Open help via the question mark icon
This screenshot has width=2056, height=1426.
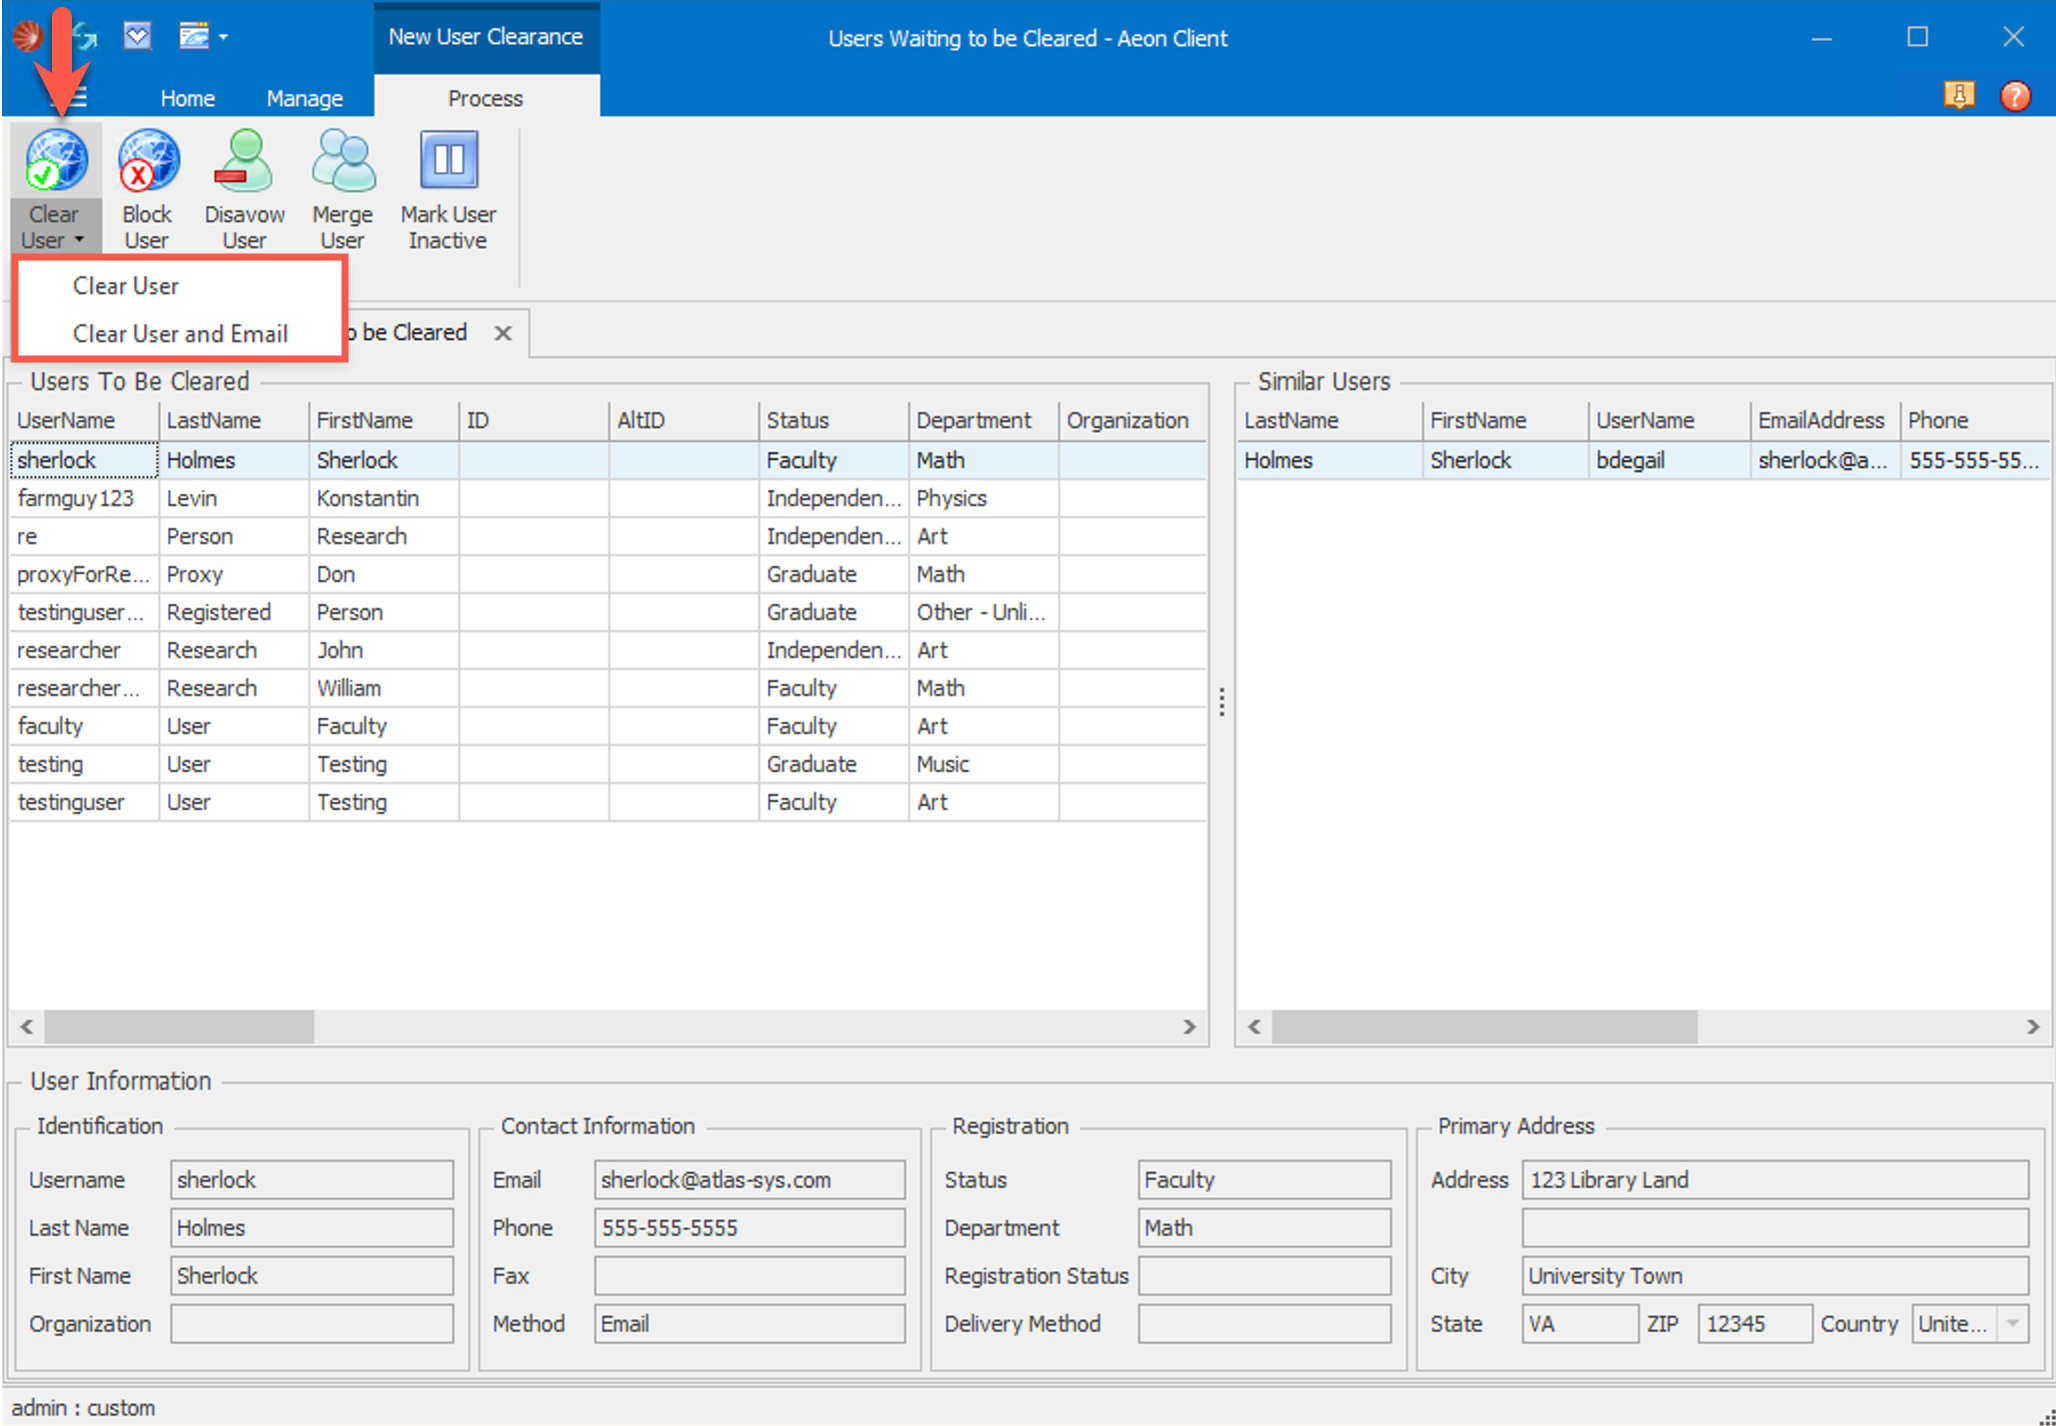(2015, 96)
